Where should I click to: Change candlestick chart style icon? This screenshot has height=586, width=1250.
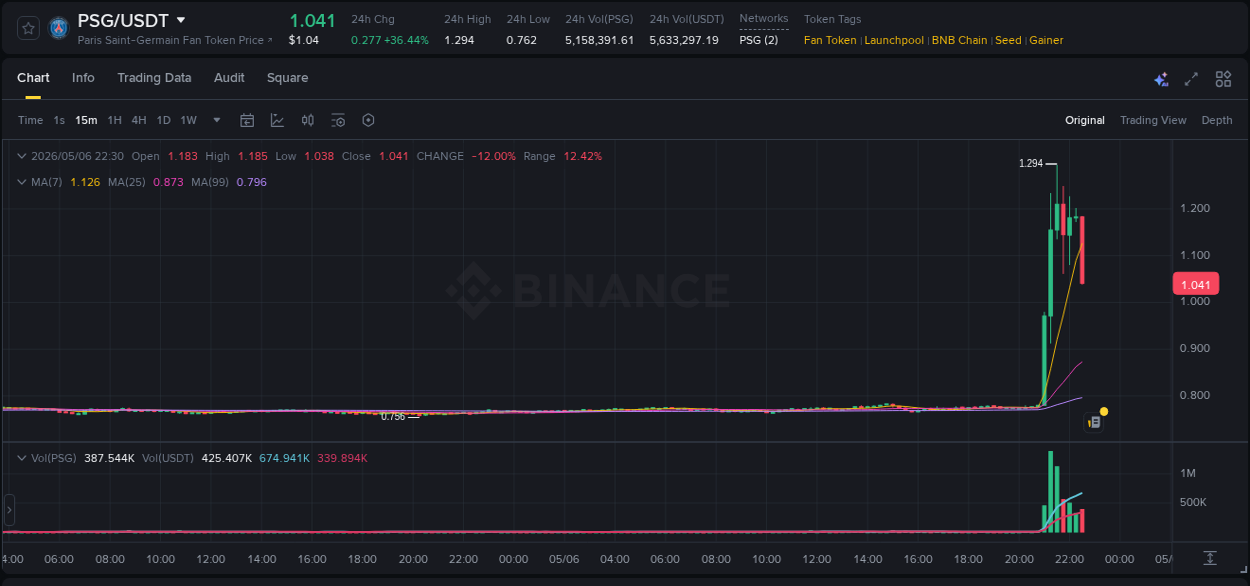point(308,120)
